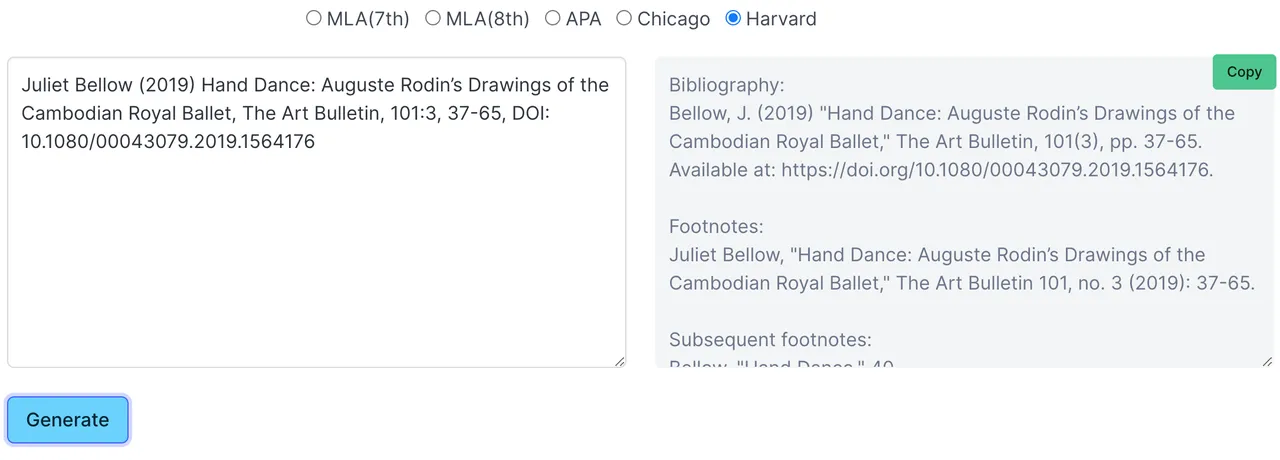Choose the MLA(8th) radio option
Image resolution: width=1280 pixels, height=460 pixels.
433,18
